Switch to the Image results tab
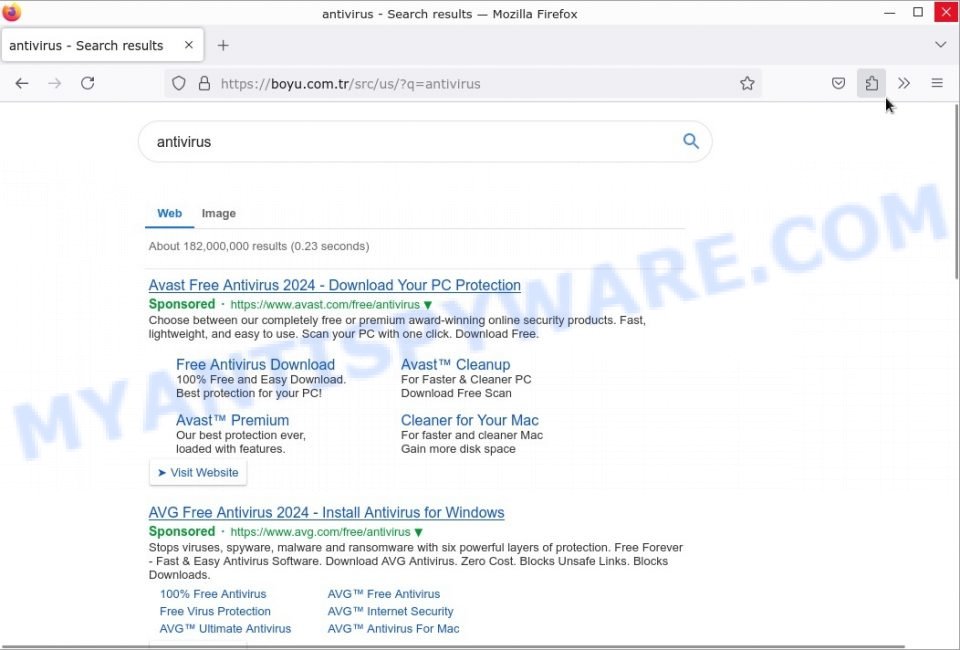 tap(219, 214)
